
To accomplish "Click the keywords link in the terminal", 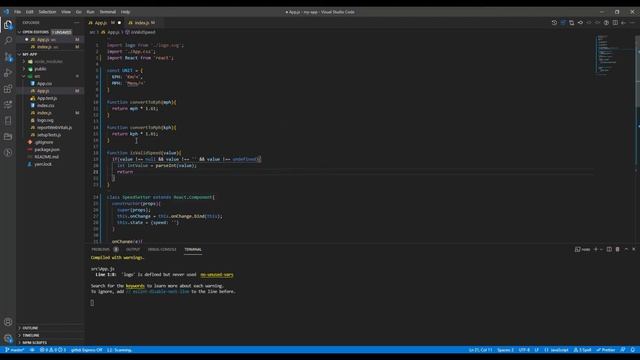I will point(135,286).
